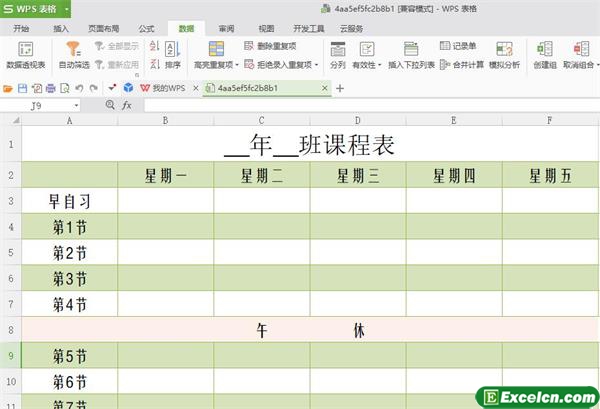600x409 pixels.
Task: Click the save icon in quick access toolbar
Action: point(22,88)
